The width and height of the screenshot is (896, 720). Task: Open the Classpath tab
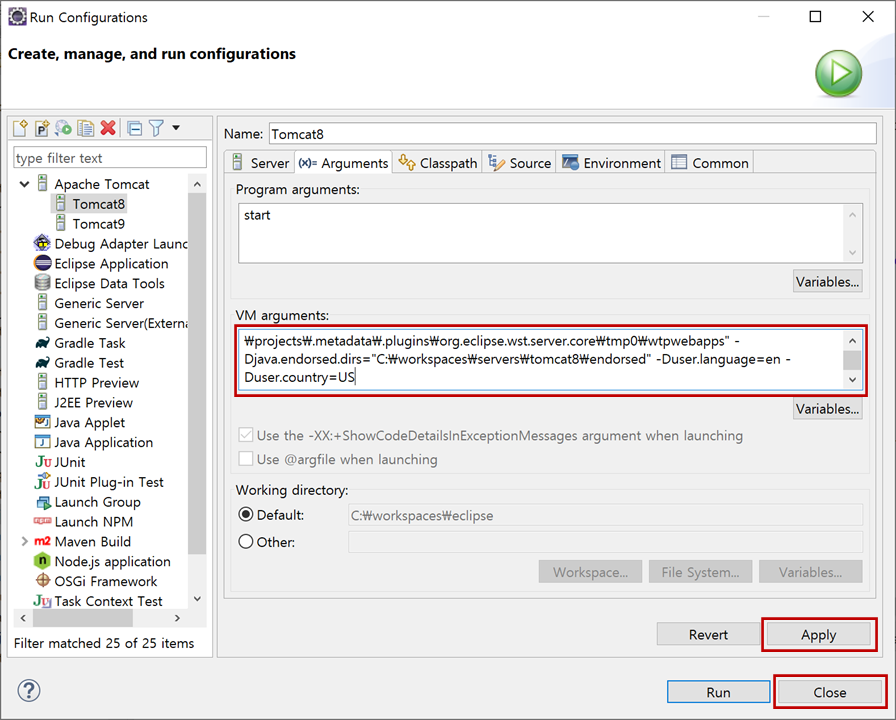pyautogui.click(x=438, y=163)
